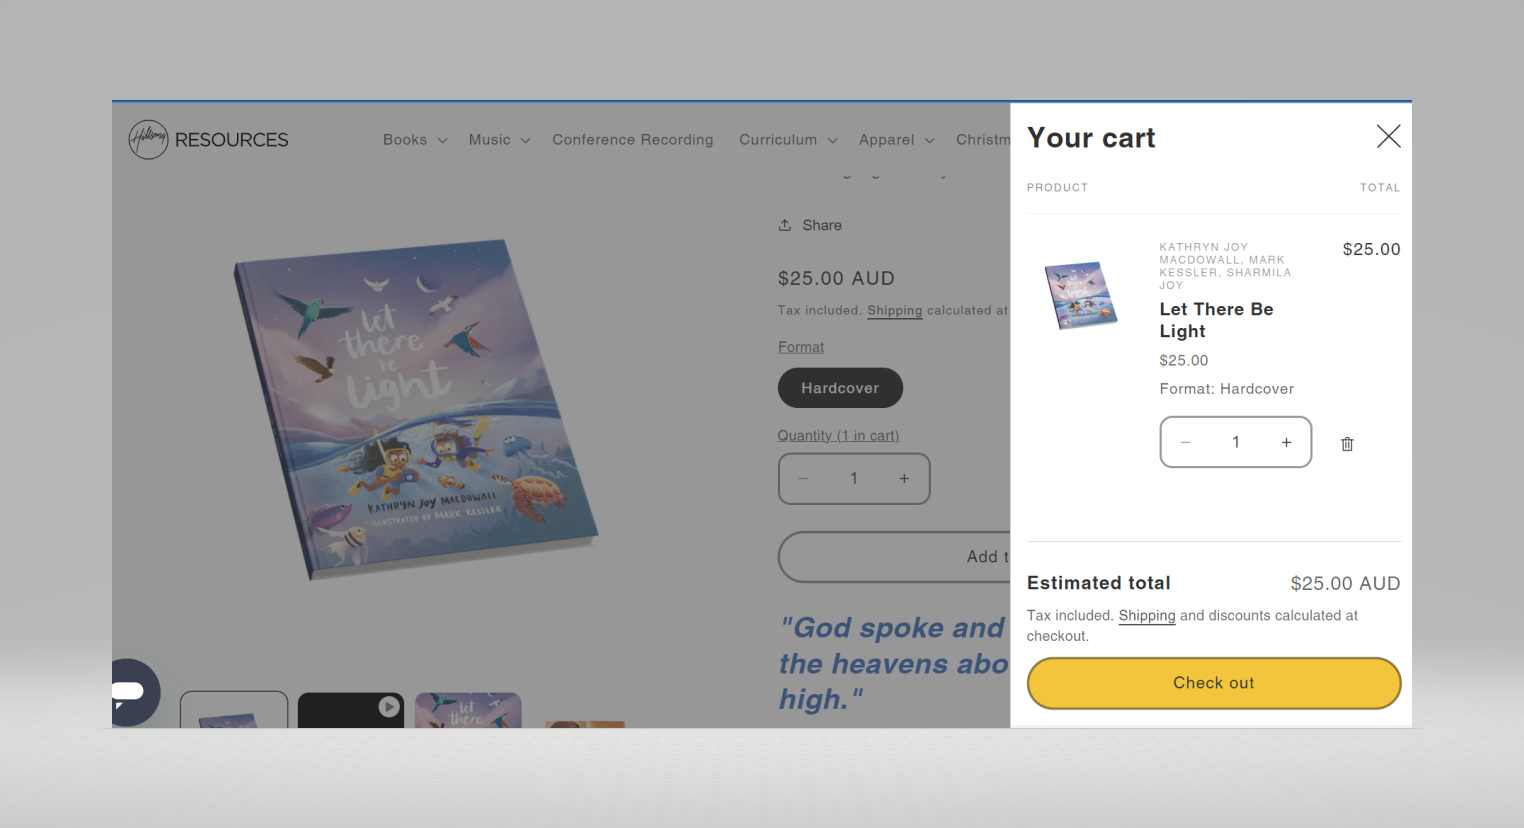Expand the Books dropdown menu
The width and height of the screenshot is (1524, 828).
(x=415, y=140)
